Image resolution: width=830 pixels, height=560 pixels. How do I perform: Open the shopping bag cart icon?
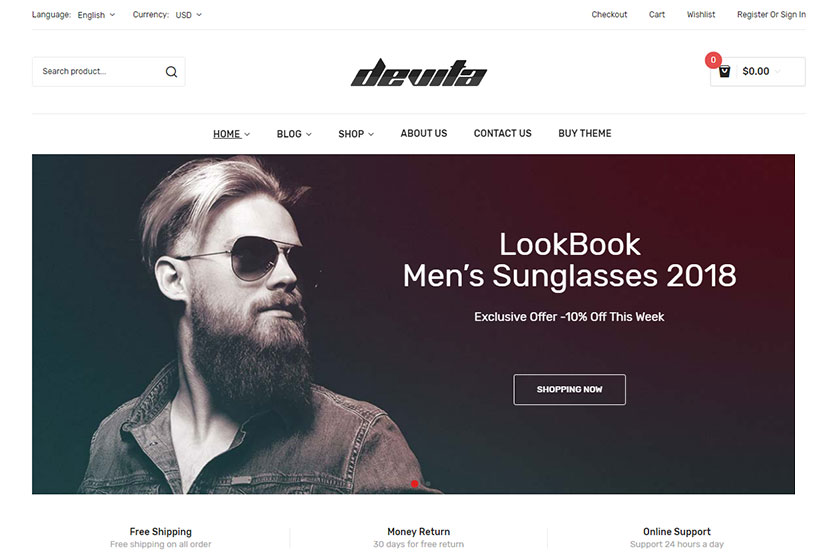[x=724, y=71]
